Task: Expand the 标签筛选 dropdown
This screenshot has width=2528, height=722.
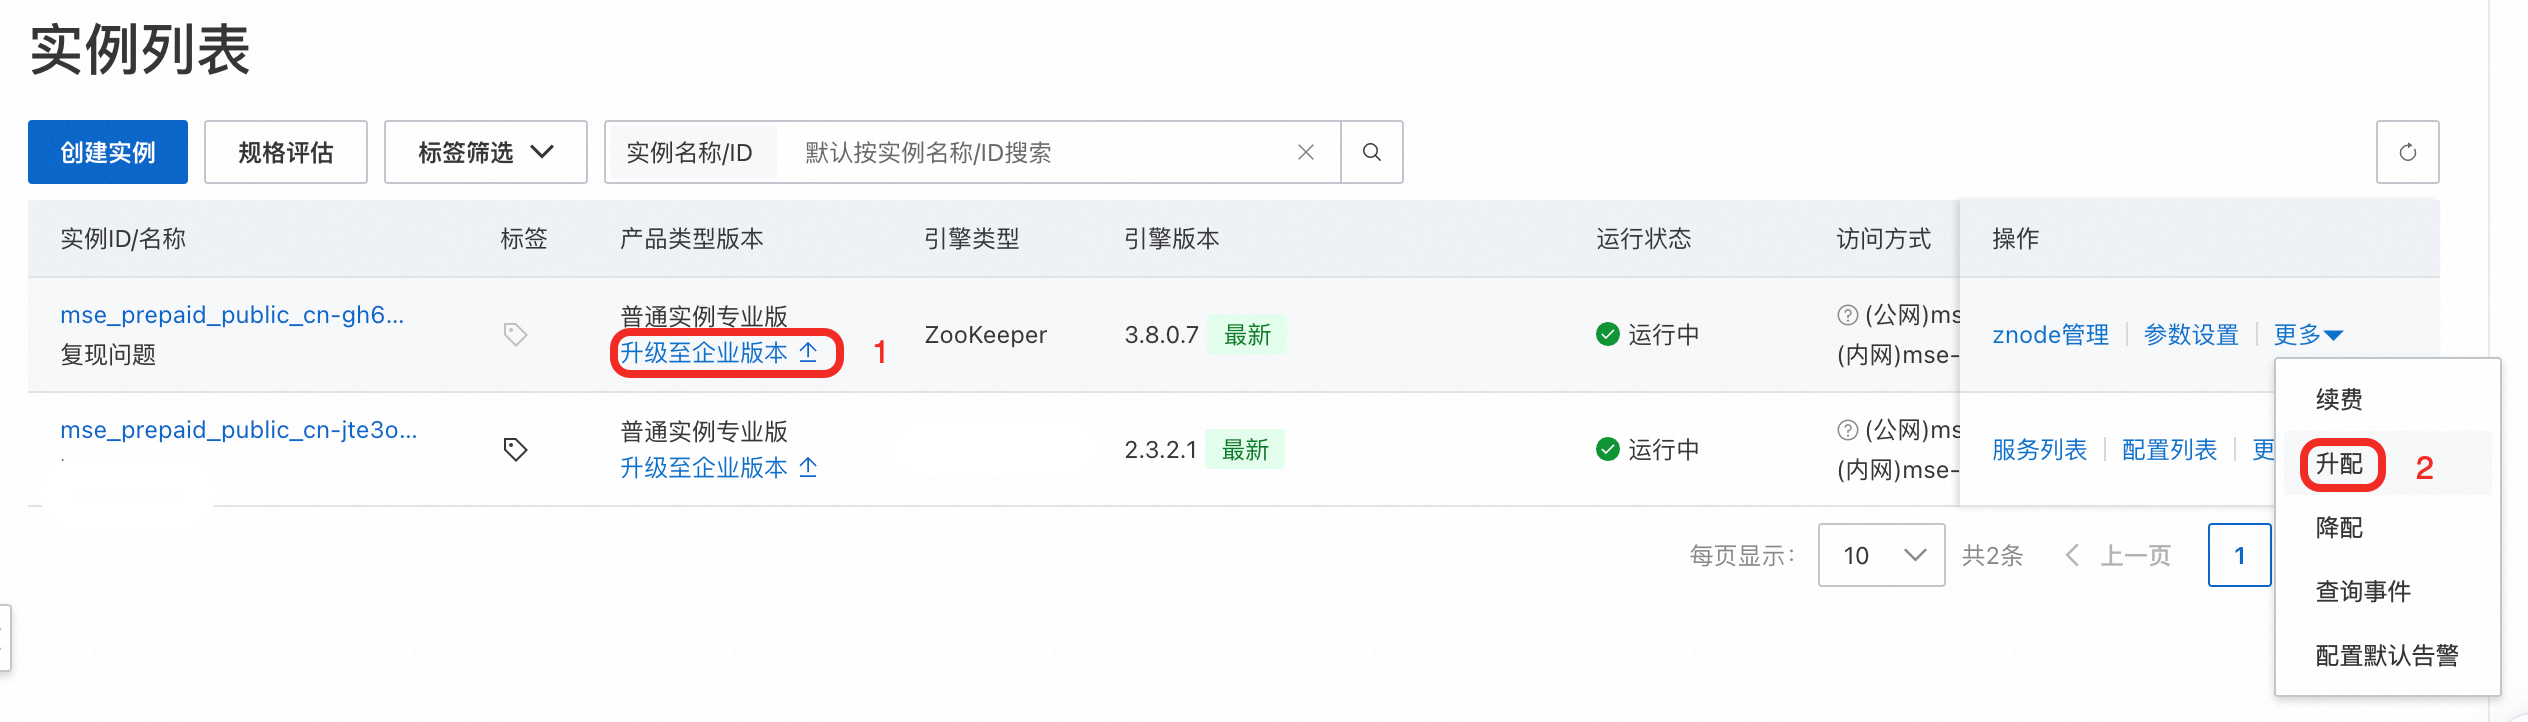Action: [x=486, y=152]
